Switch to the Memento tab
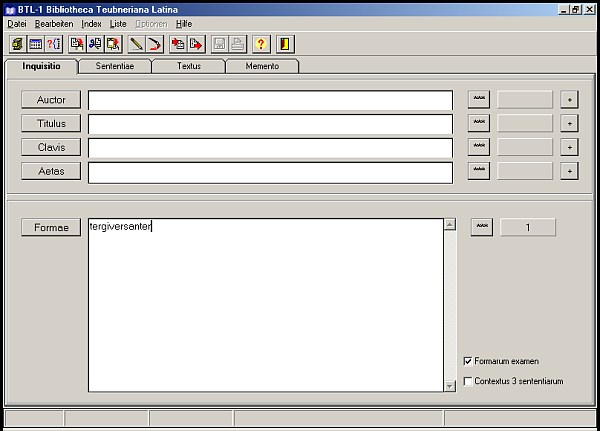 [262, 66]
